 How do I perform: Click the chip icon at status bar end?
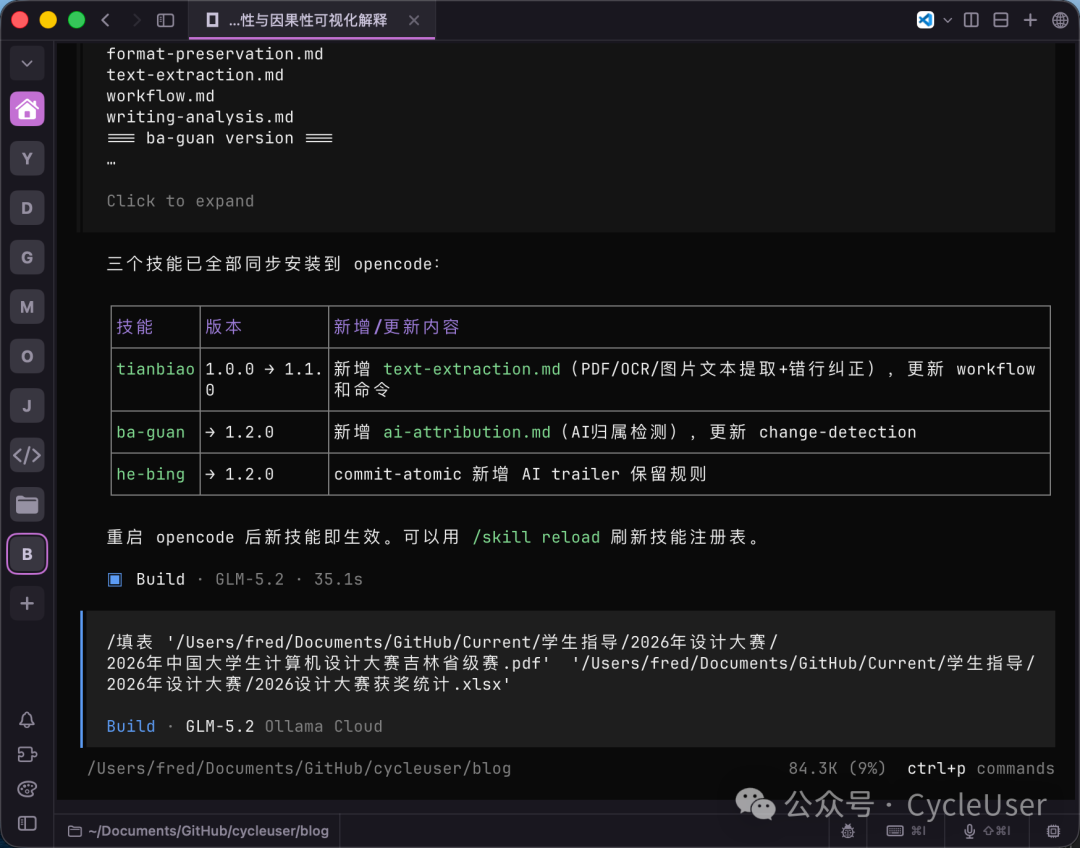[1053, 831]
